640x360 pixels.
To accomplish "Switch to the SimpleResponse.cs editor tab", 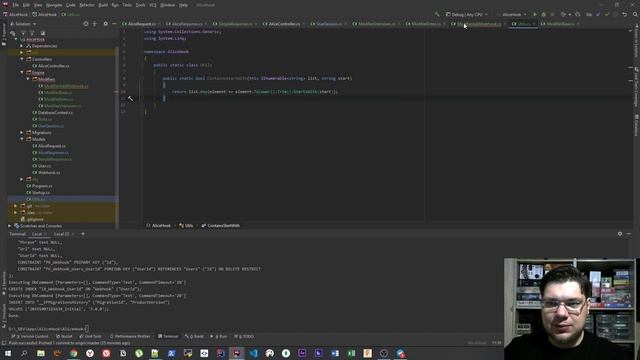I will point(235,24).
